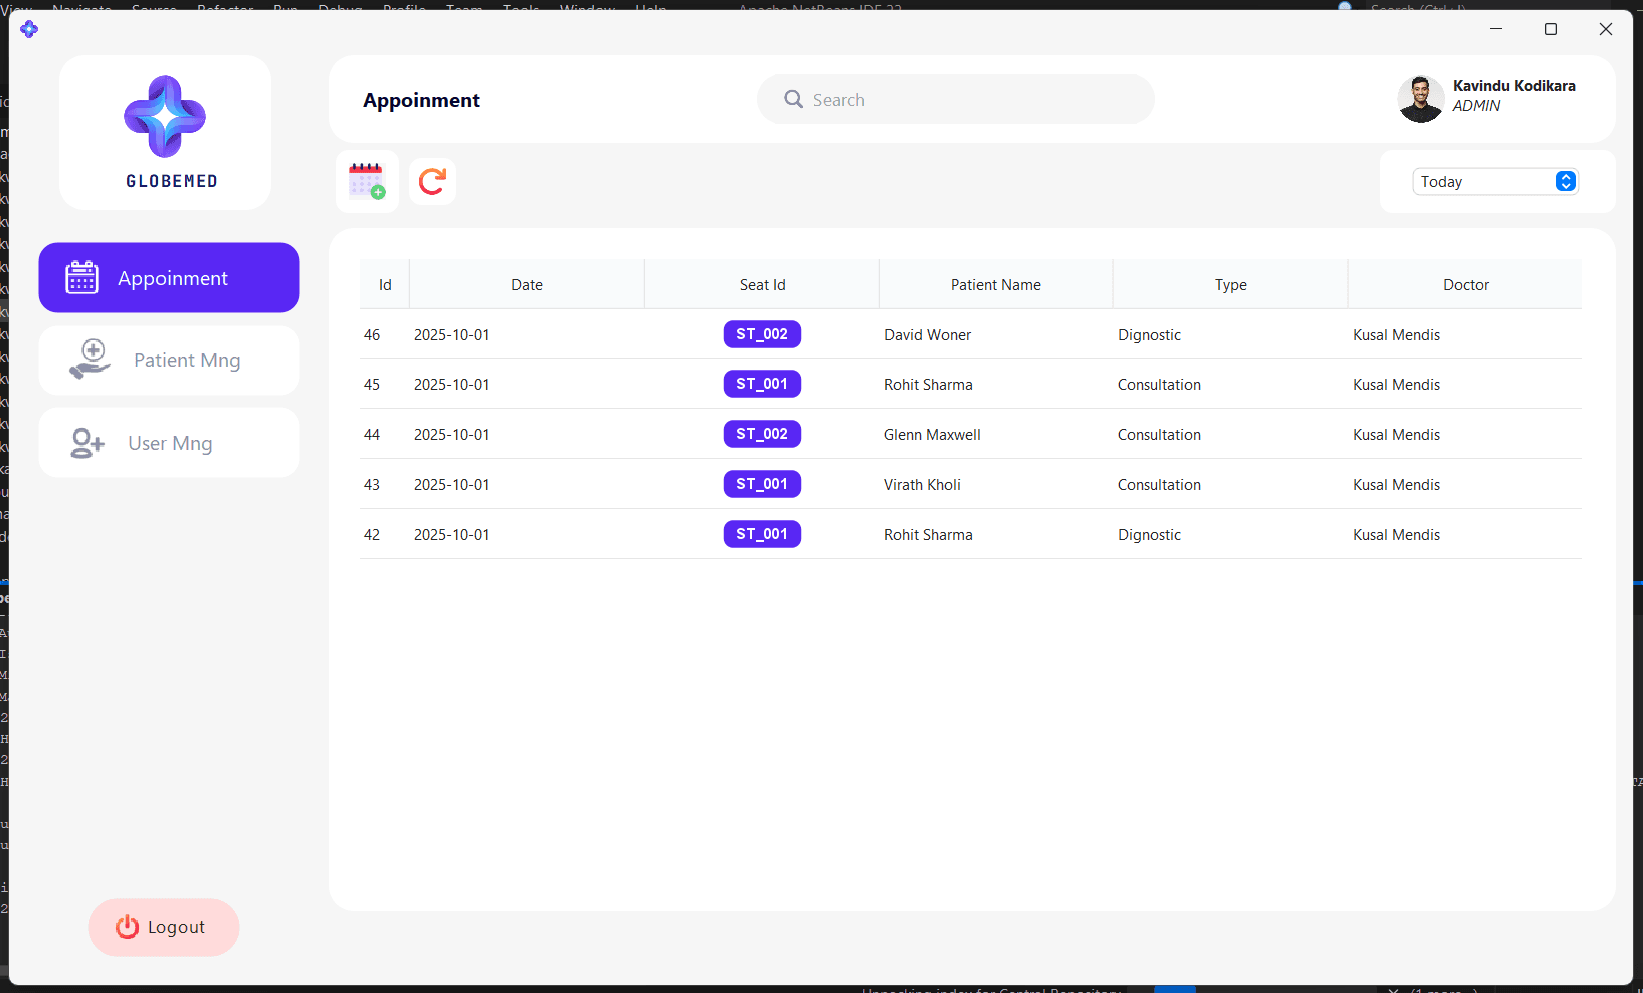Click the Today dropdown arrow stepper
This screenshot has width=1643, height=993.
click(x=1566, y=181)
